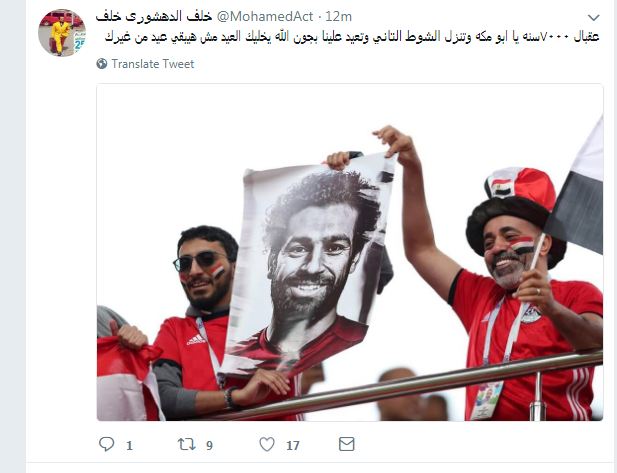Open the @MohamedAct profile handle
The height and width of the screenshot is (473, 617).
tap(264, 17)
